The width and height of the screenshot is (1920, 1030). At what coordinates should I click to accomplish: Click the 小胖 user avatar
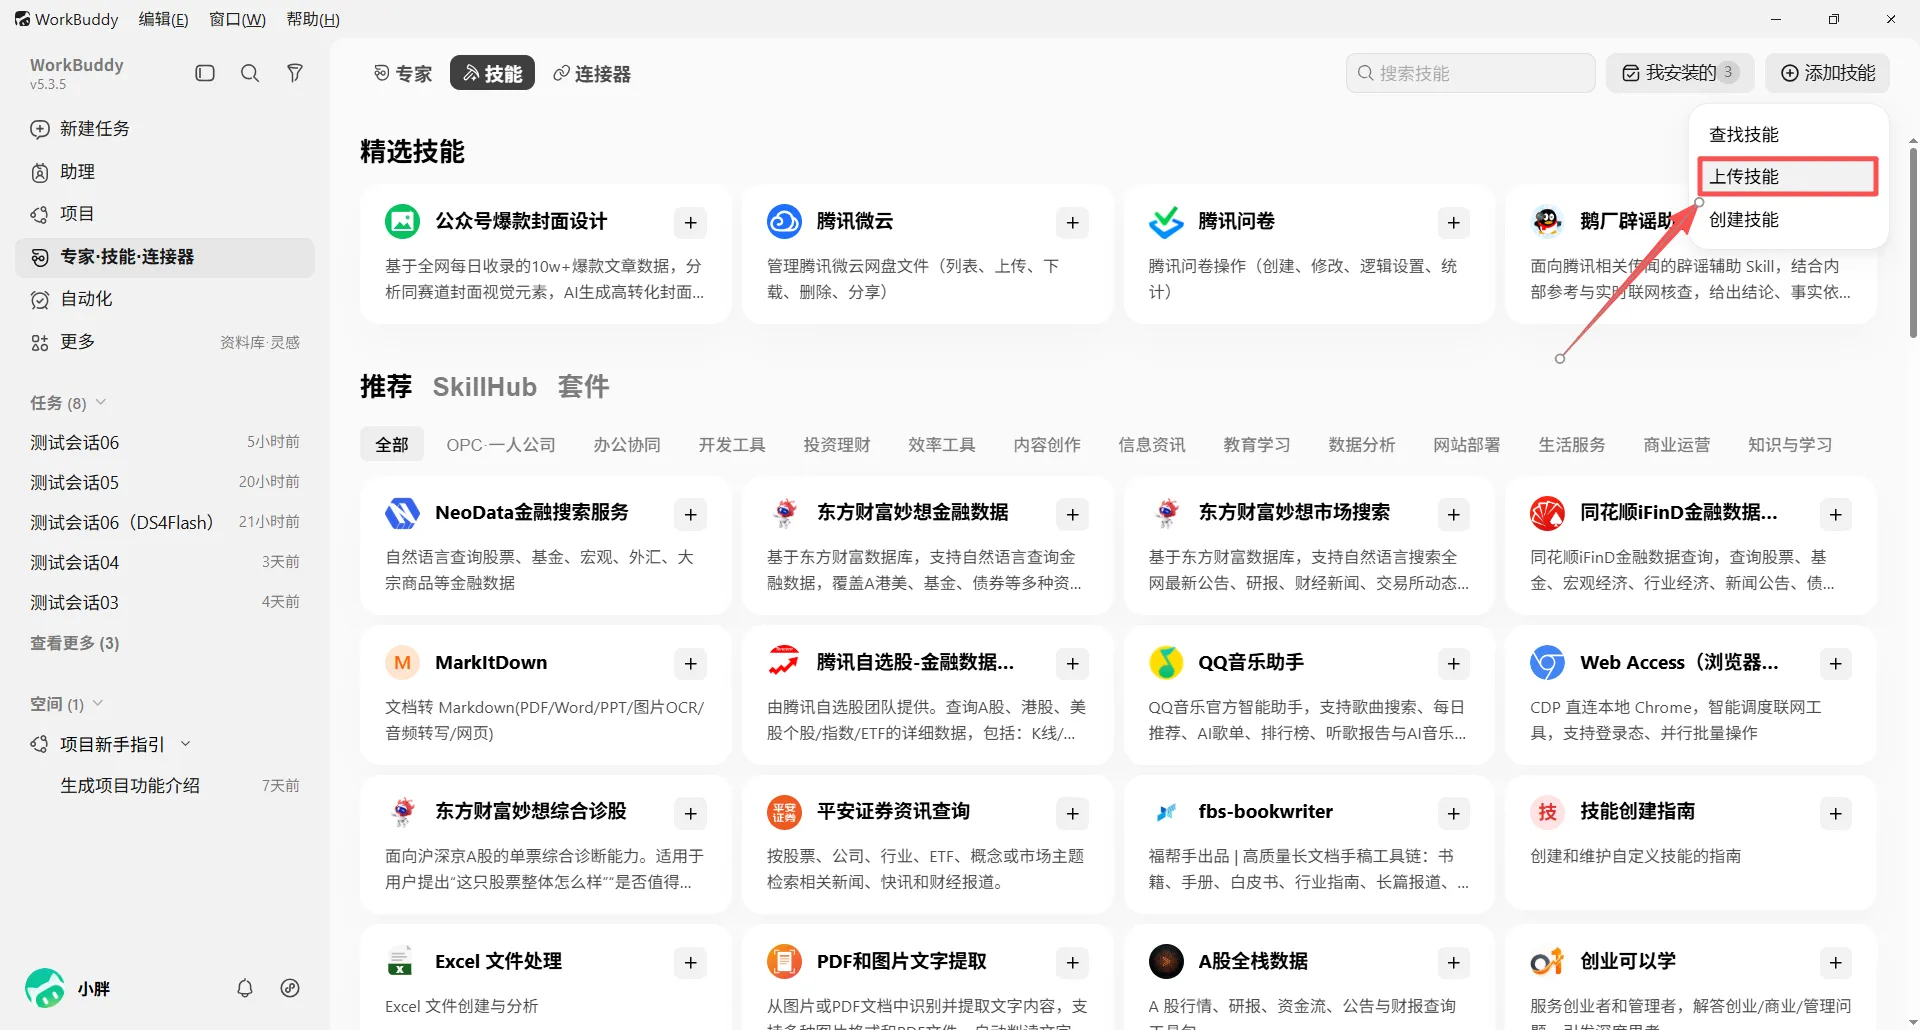click(45, 988)
